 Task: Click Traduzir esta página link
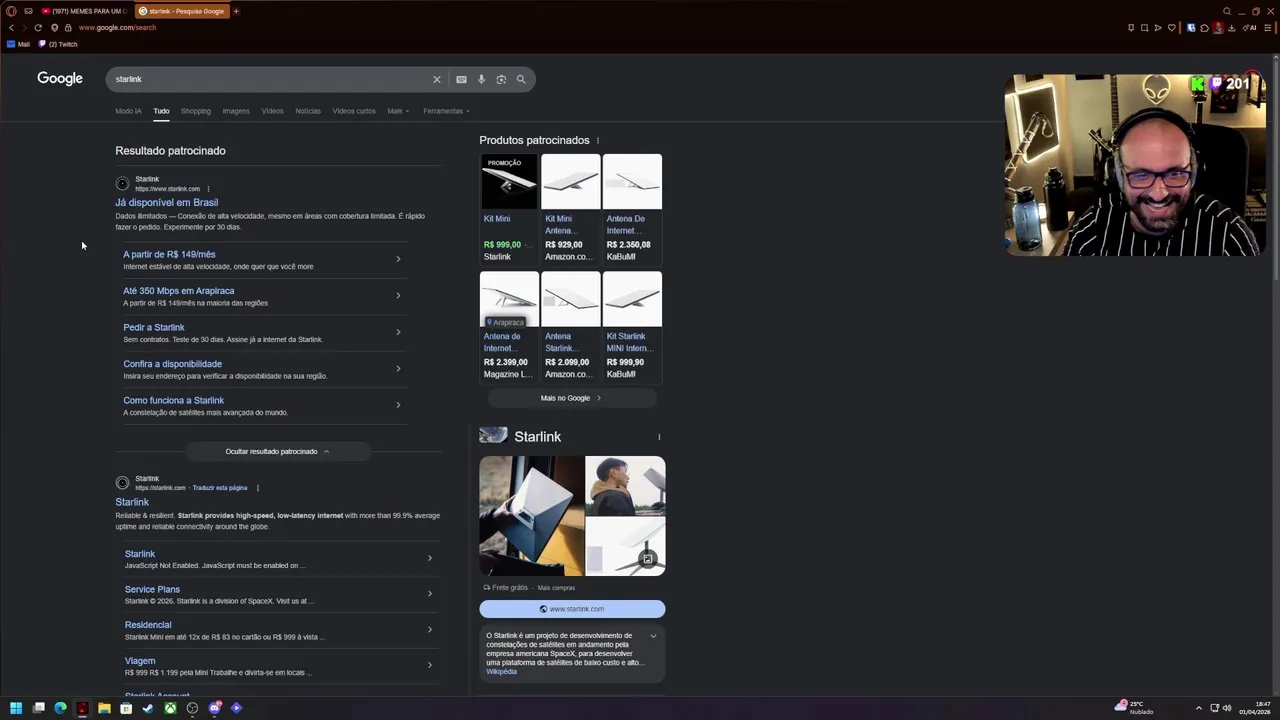click(x=220, y=488)
